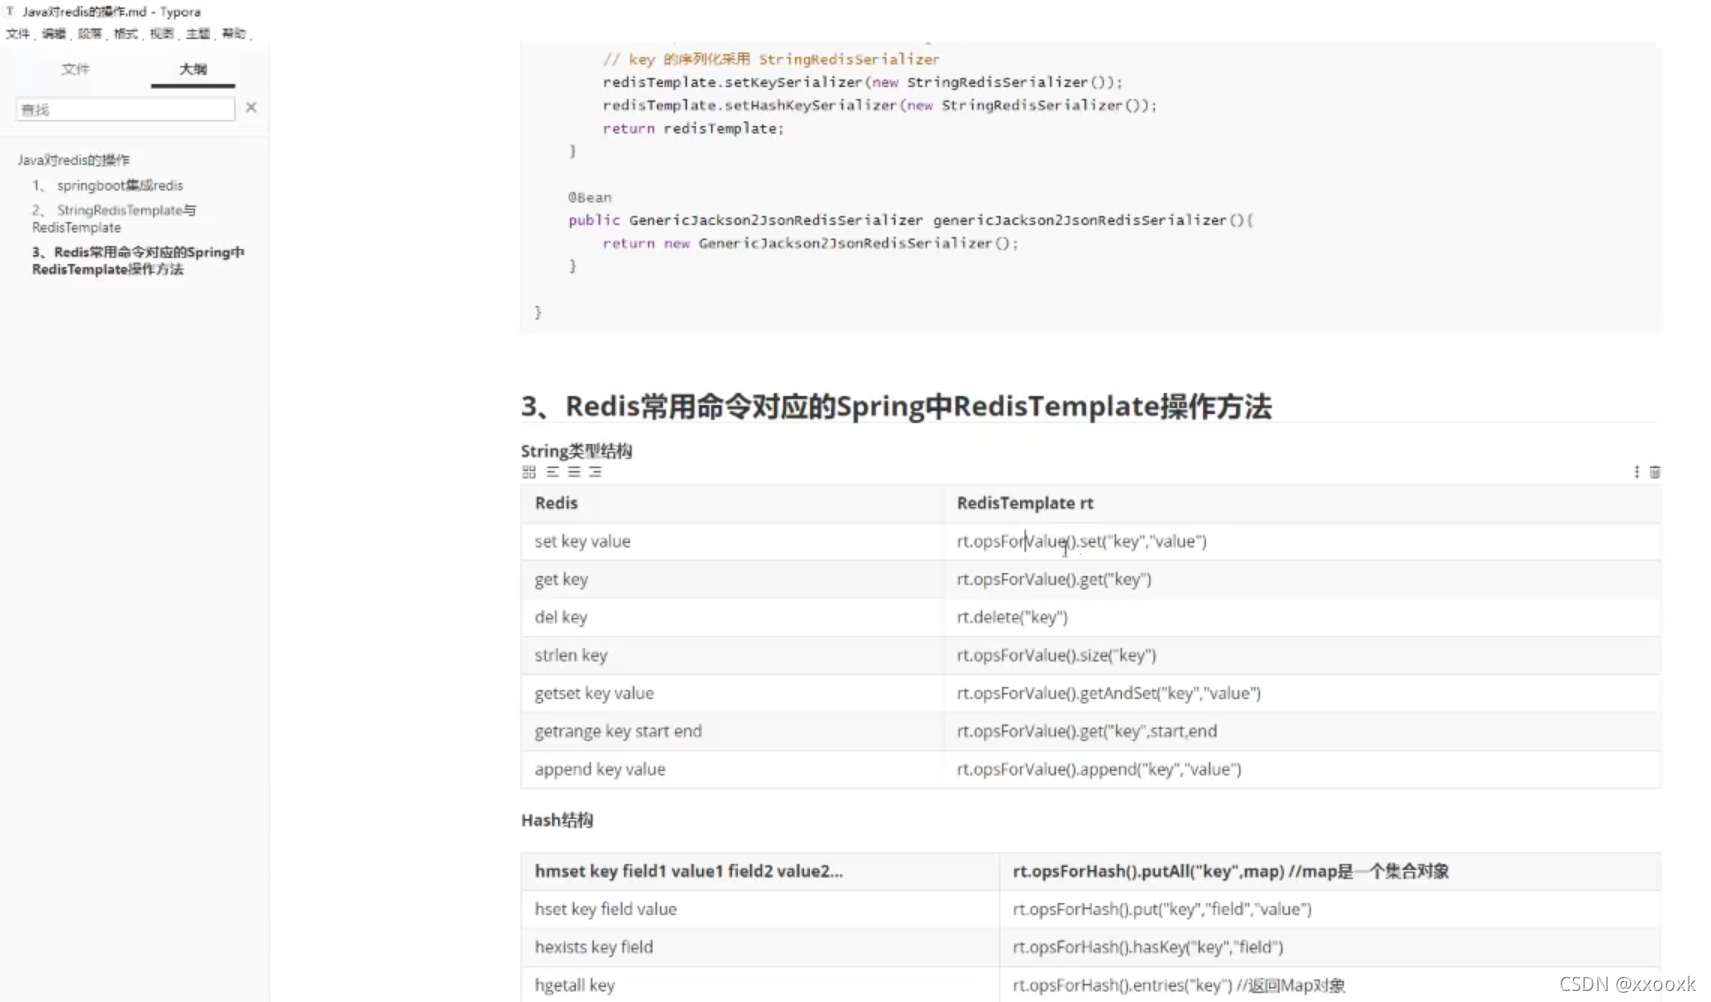
Task: Align table column center
Action: pos(574,472)
